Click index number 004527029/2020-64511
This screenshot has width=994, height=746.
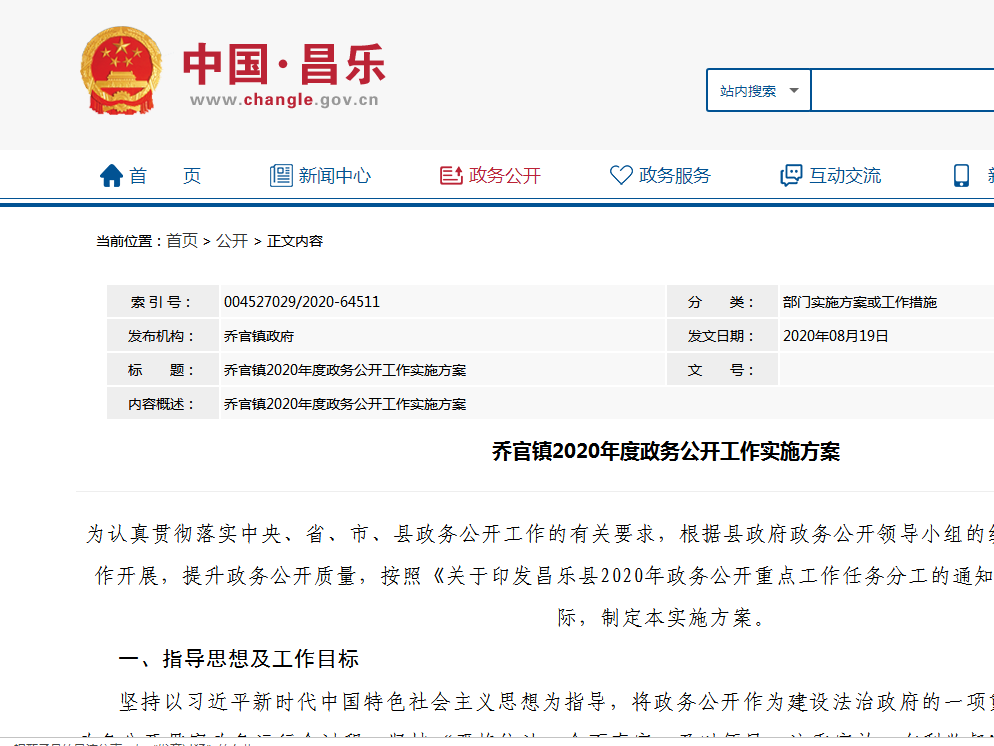coord(302,302)
